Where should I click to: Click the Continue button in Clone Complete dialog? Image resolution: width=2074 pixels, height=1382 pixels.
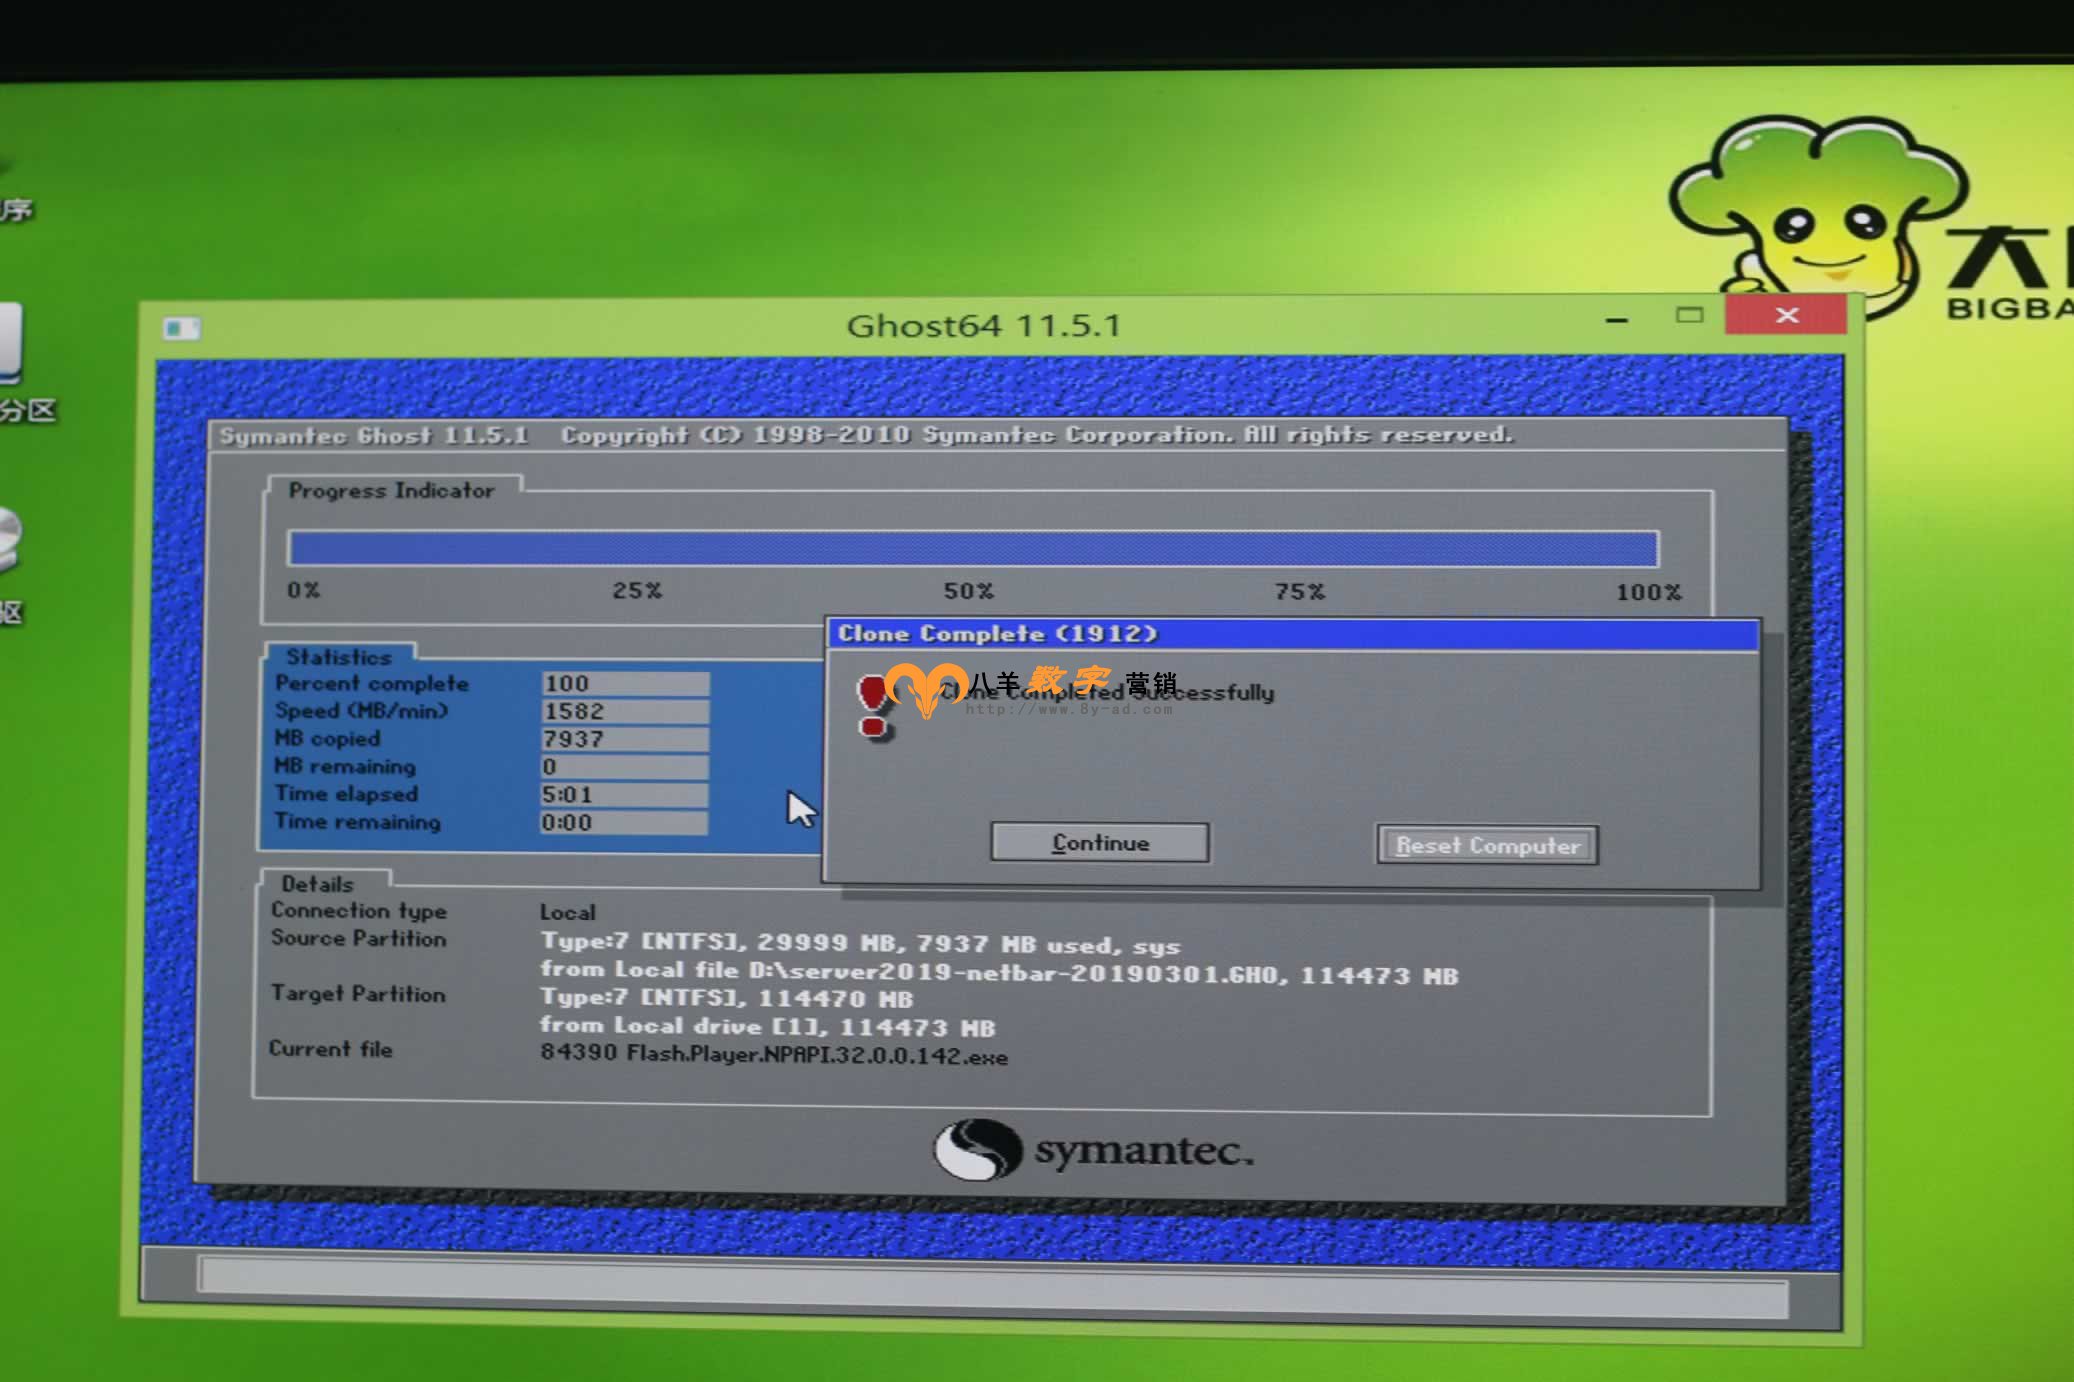(1099, 843)
